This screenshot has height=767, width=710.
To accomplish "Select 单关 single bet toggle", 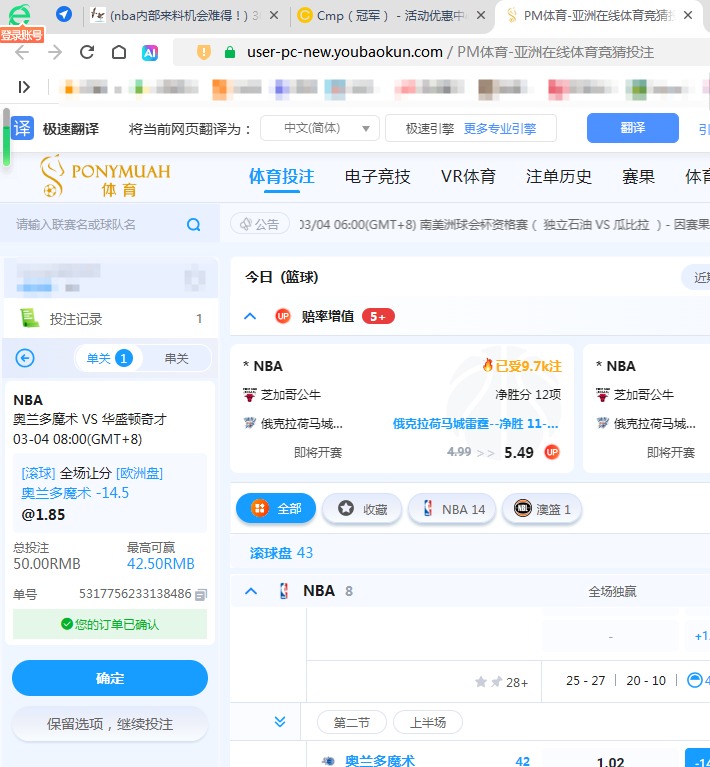I will [x=109, y=359].
